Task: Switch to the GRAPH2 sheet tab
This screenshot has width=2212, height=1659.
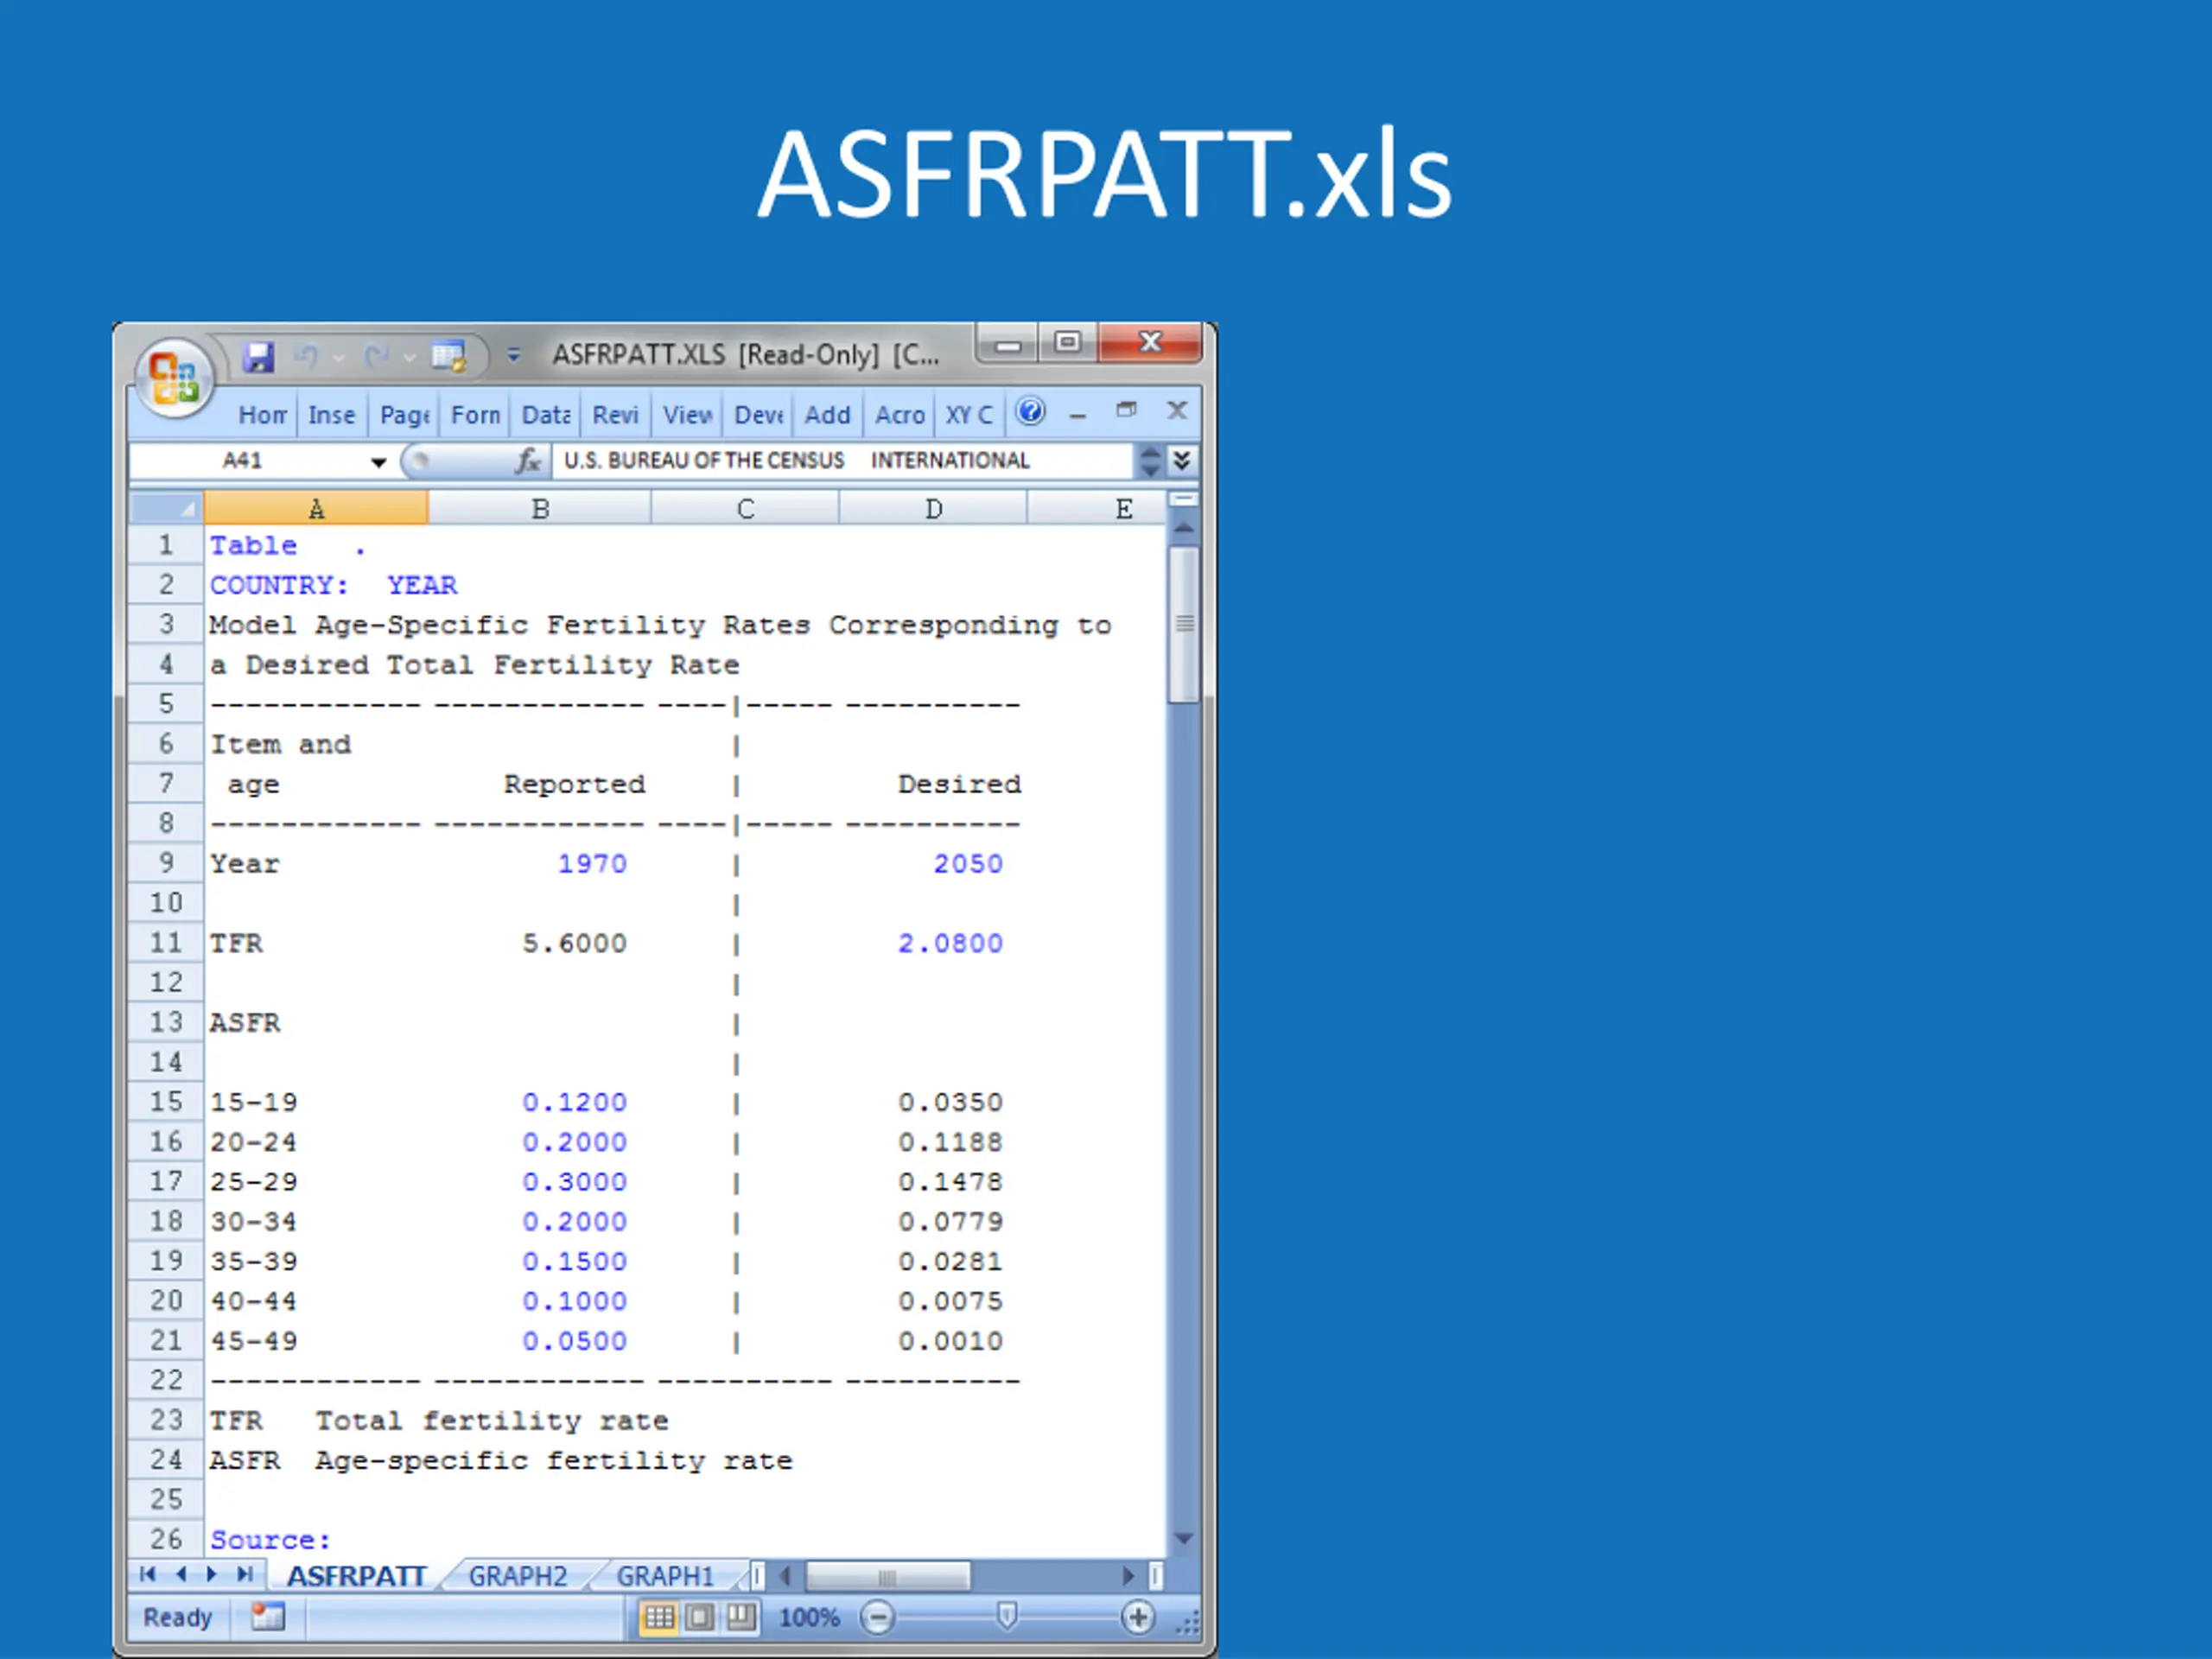Action: coord(517,1576)
